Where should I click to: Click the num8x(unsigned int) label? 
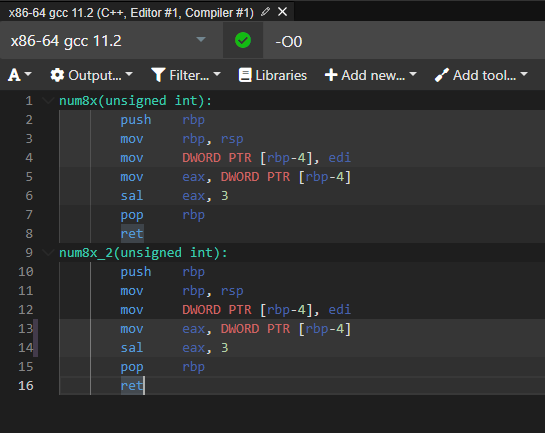pyautogui.click(x=135, y=101)
